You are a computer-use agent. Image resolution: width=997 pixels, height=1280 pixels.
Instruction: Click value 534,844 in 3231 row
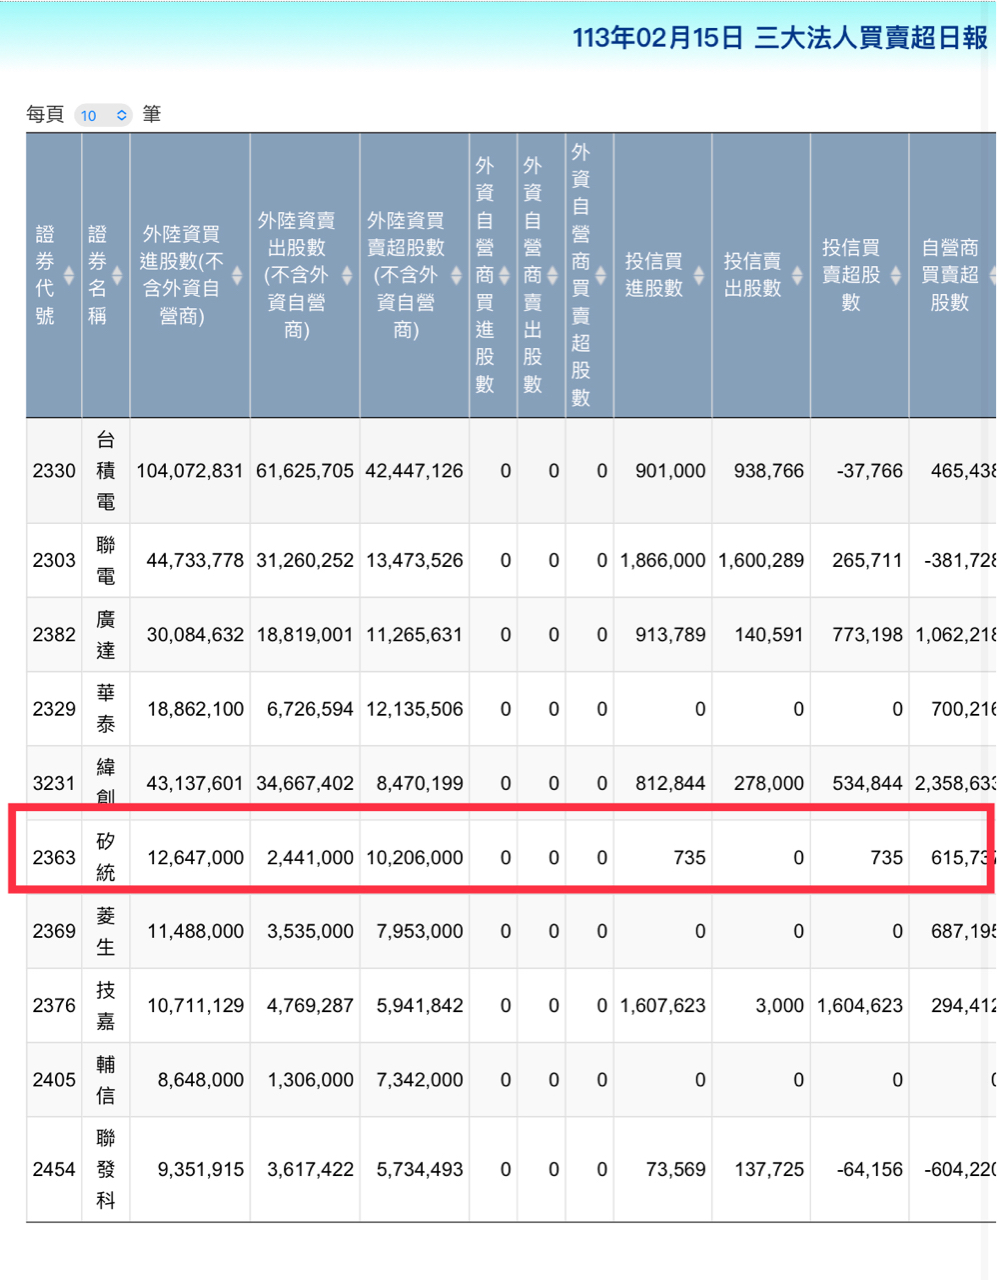tap(868, 783)
